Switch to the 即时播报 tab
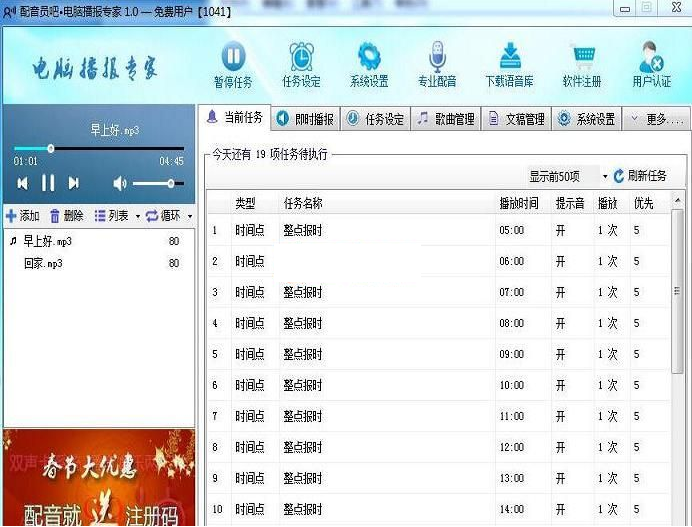 [x=306, y=119]
